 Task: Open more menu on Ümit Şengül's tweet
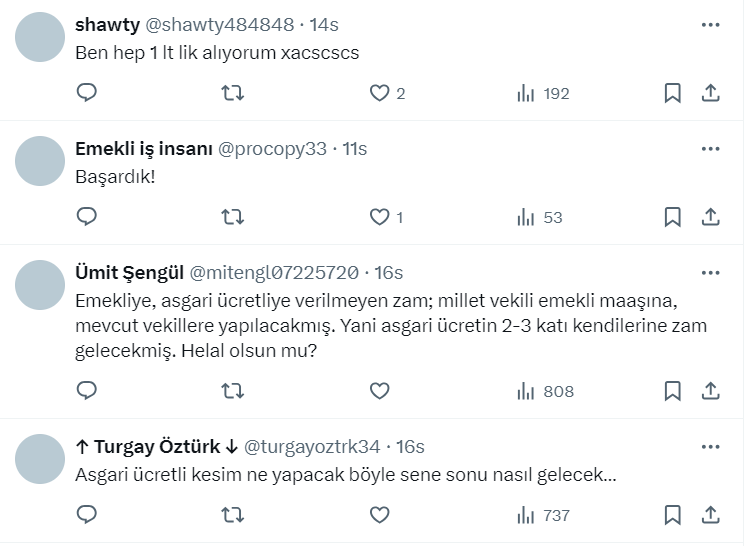(x=711, y=273)
